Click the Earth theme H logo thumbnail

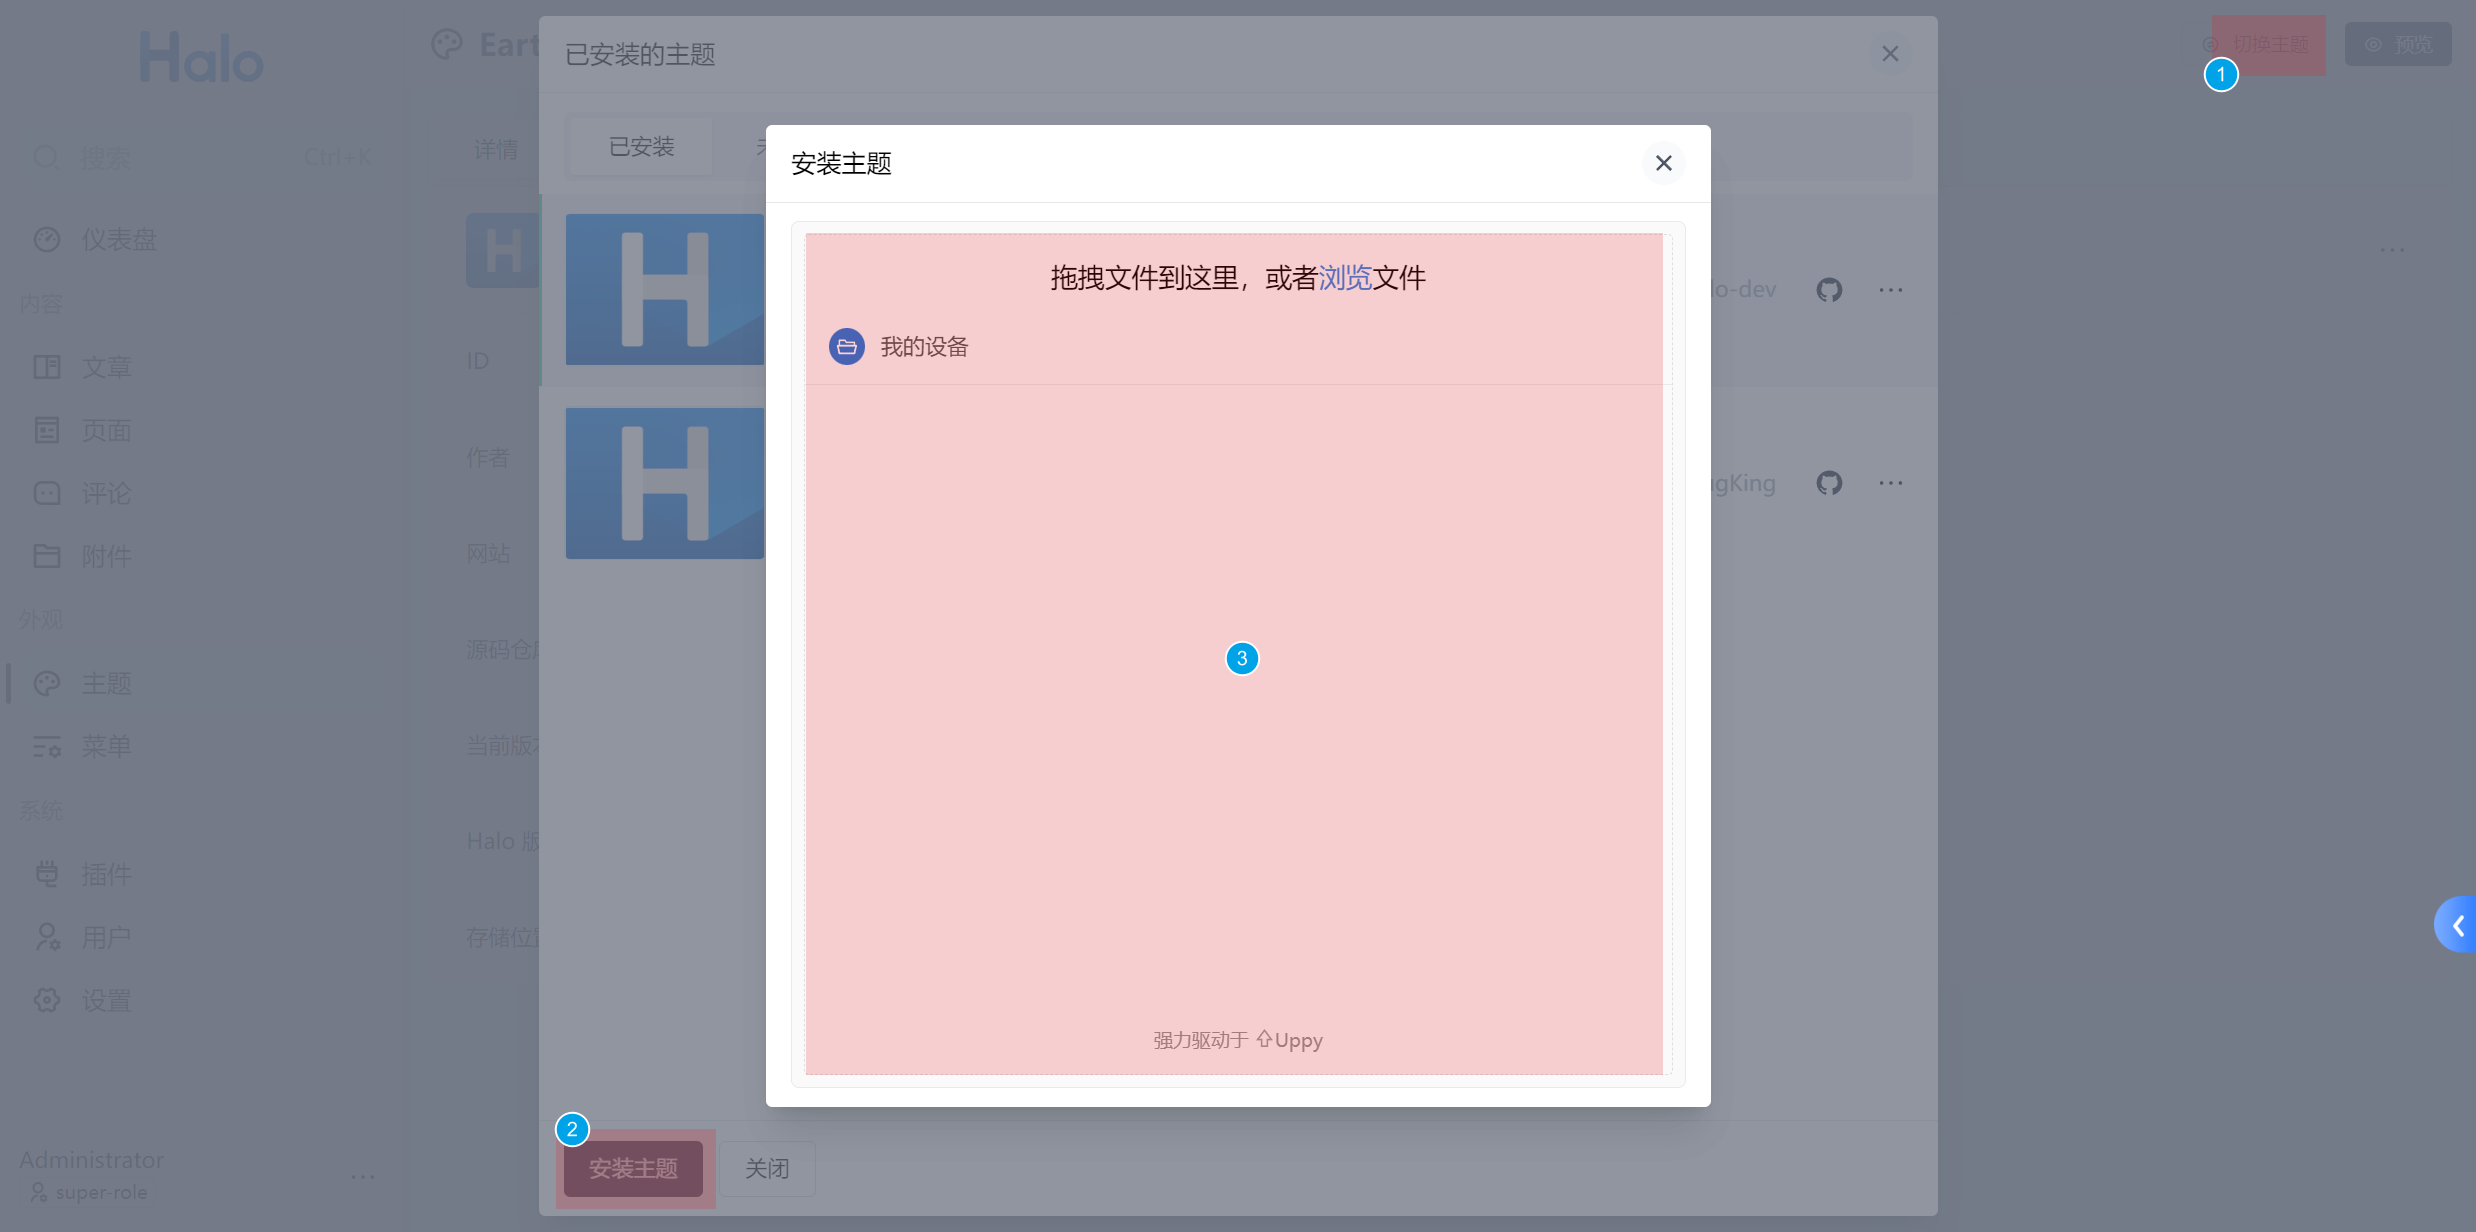point(502,250)
